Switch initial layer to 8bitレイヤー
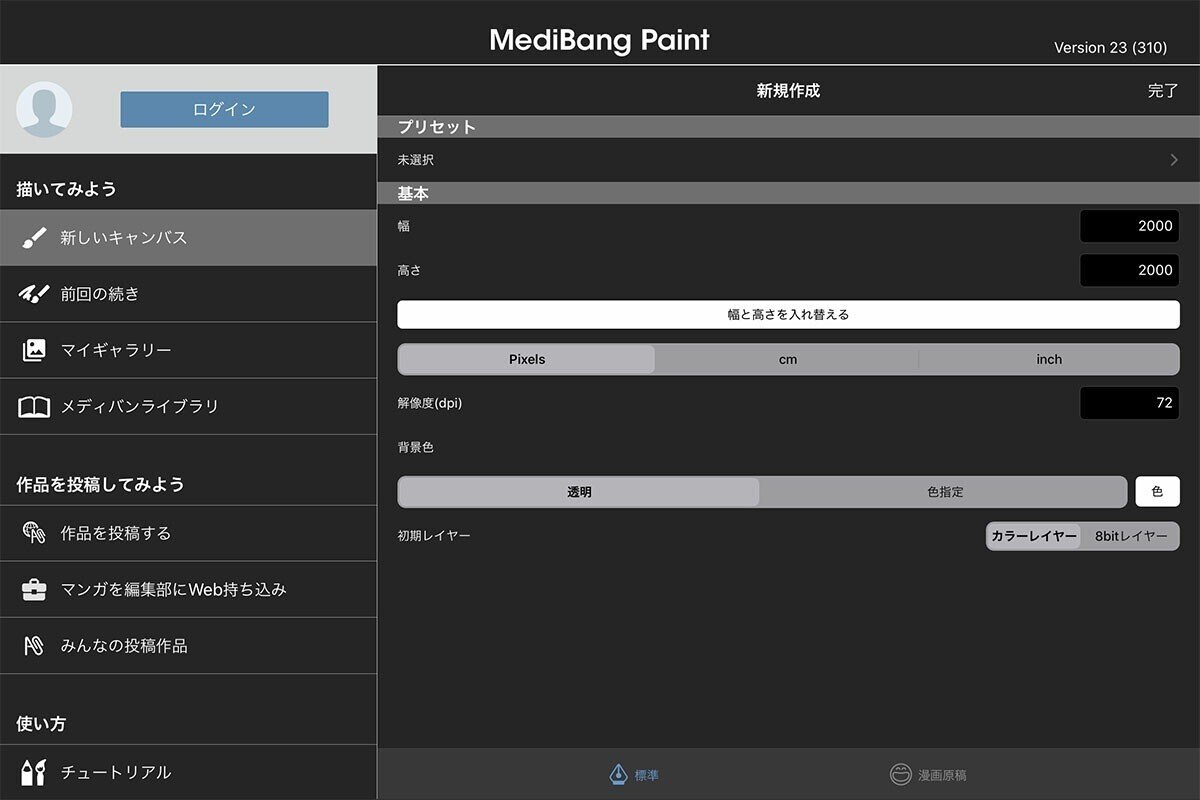This screenshot has width=1200, height=800. [1131, 536]
